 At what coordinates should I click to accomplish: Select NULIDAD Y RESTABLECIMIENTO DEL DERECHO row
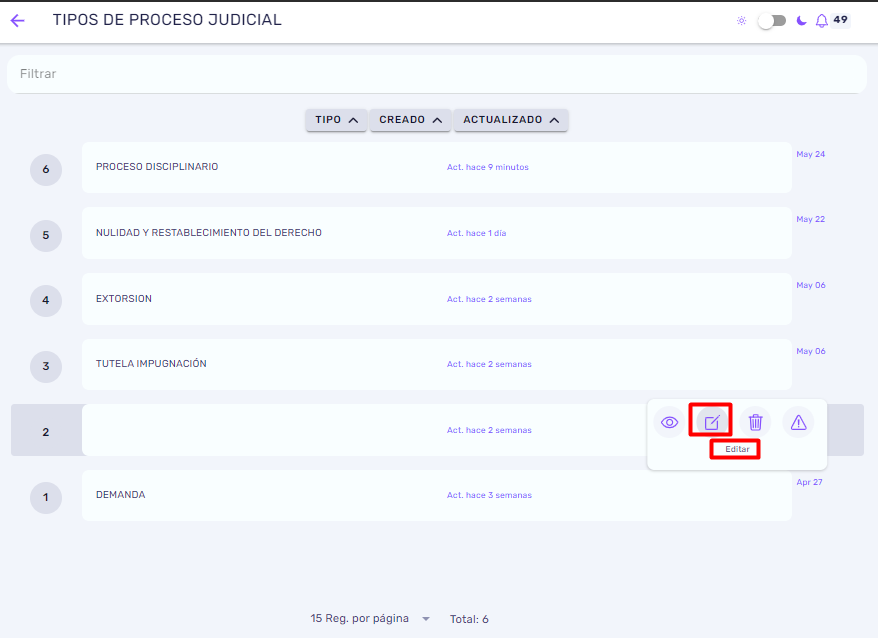[437, 233]
